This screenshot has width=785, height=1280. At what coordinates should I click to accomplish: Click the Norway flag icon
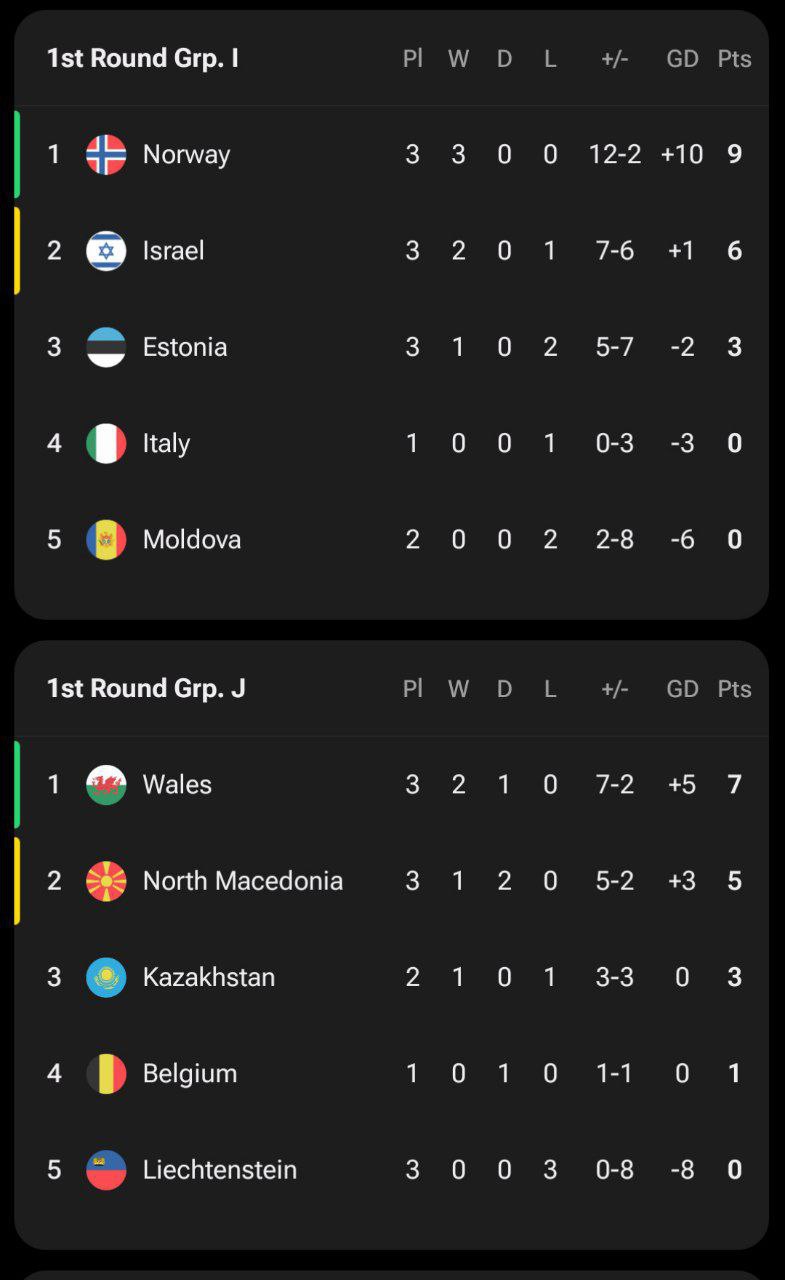106,154
